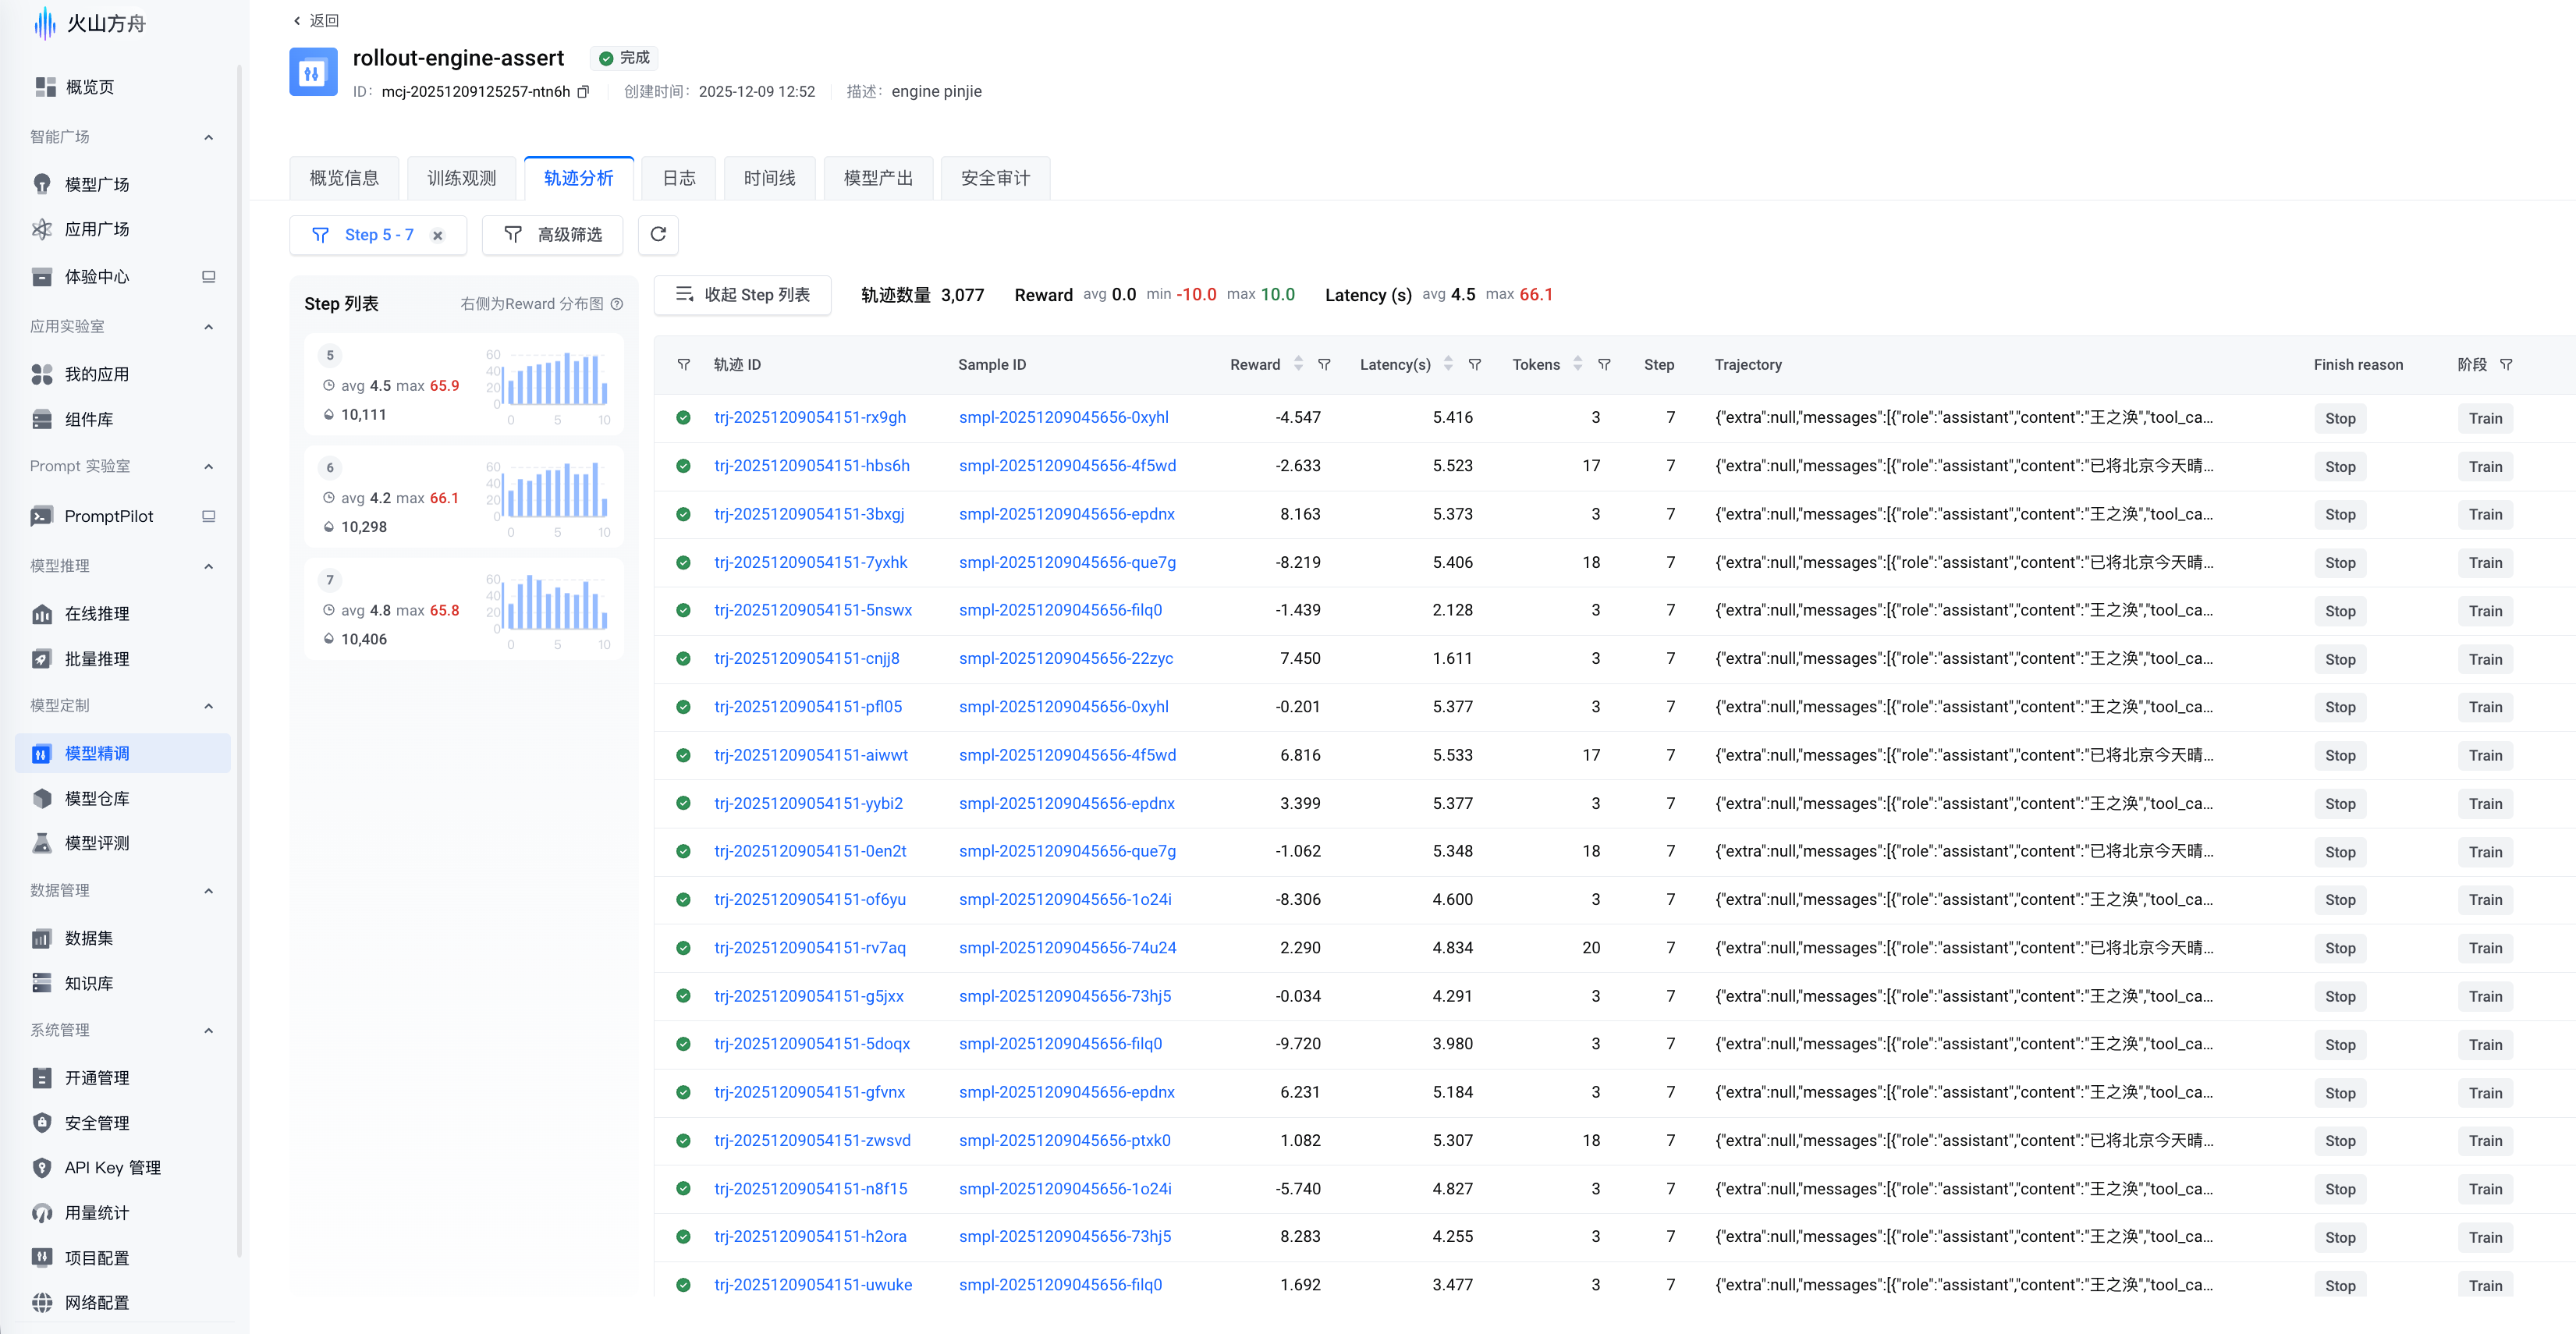Click the refresh icon next to 高级筛选
Image resolution: width=2576 pixels, height=1334 pixels.
pyautogui.click(x=658, y=234)
